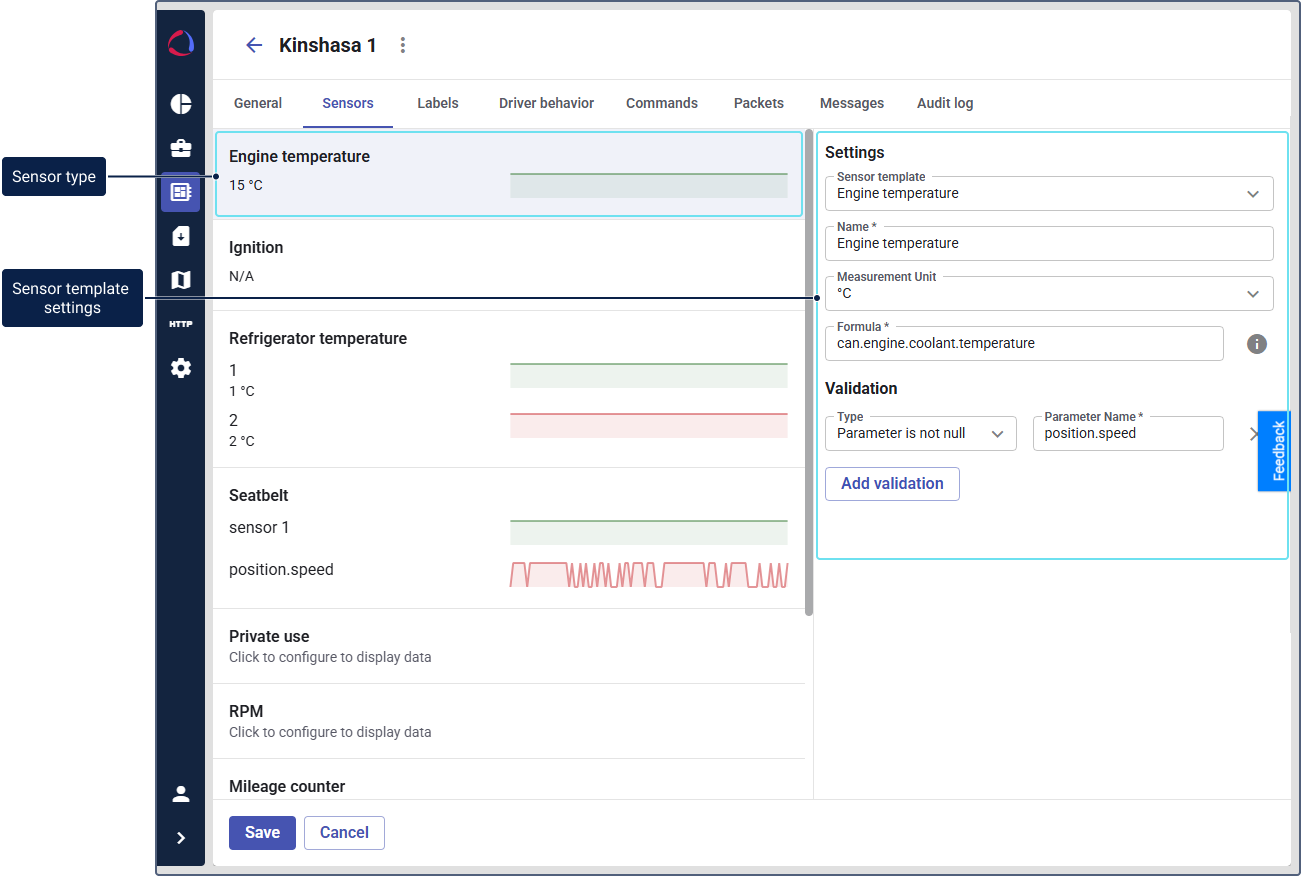Click the 15 °C engine temperature value

(246, 185)
